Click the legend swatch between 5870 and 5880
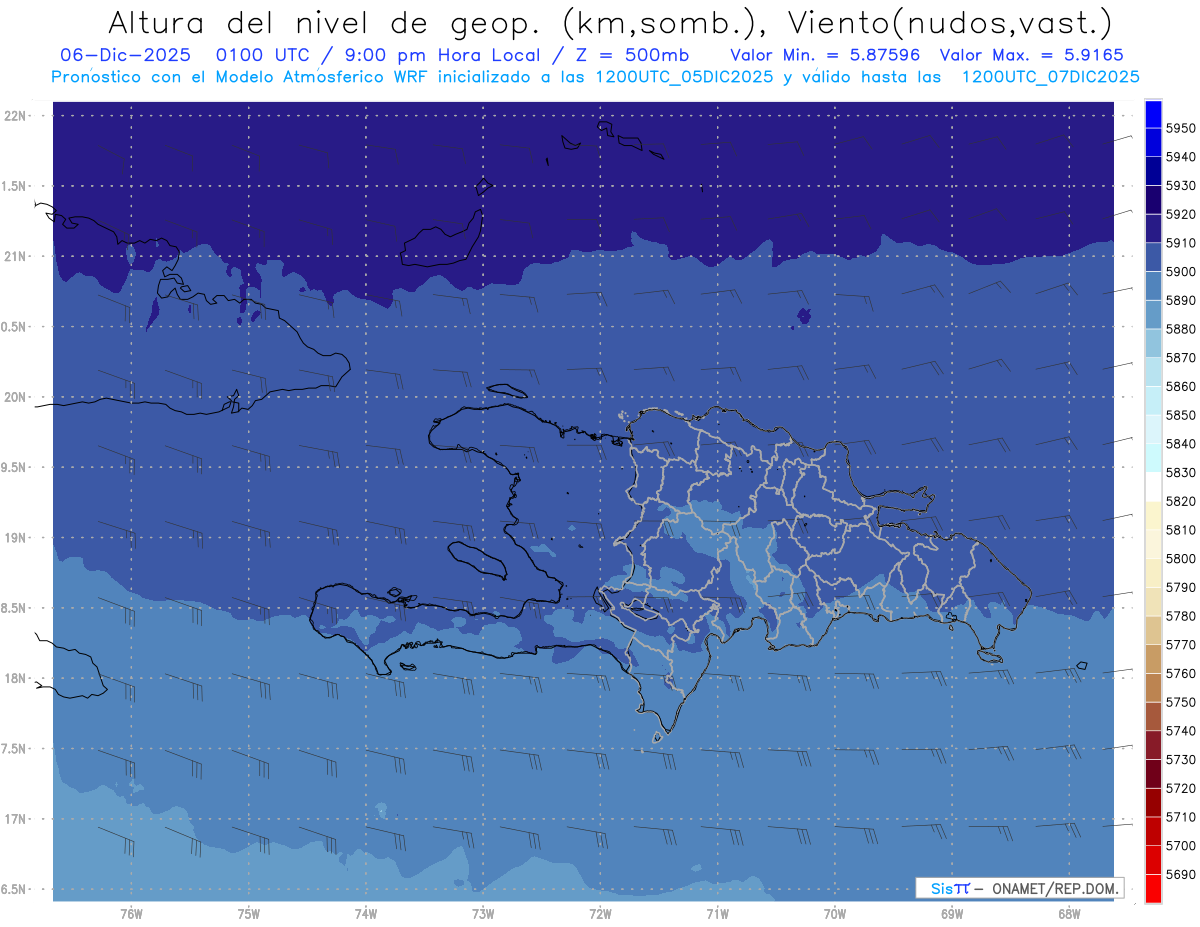Image resolution: width=1200 pixels, height=927 pixels. pyautogui.click(x=1153, y=344)
